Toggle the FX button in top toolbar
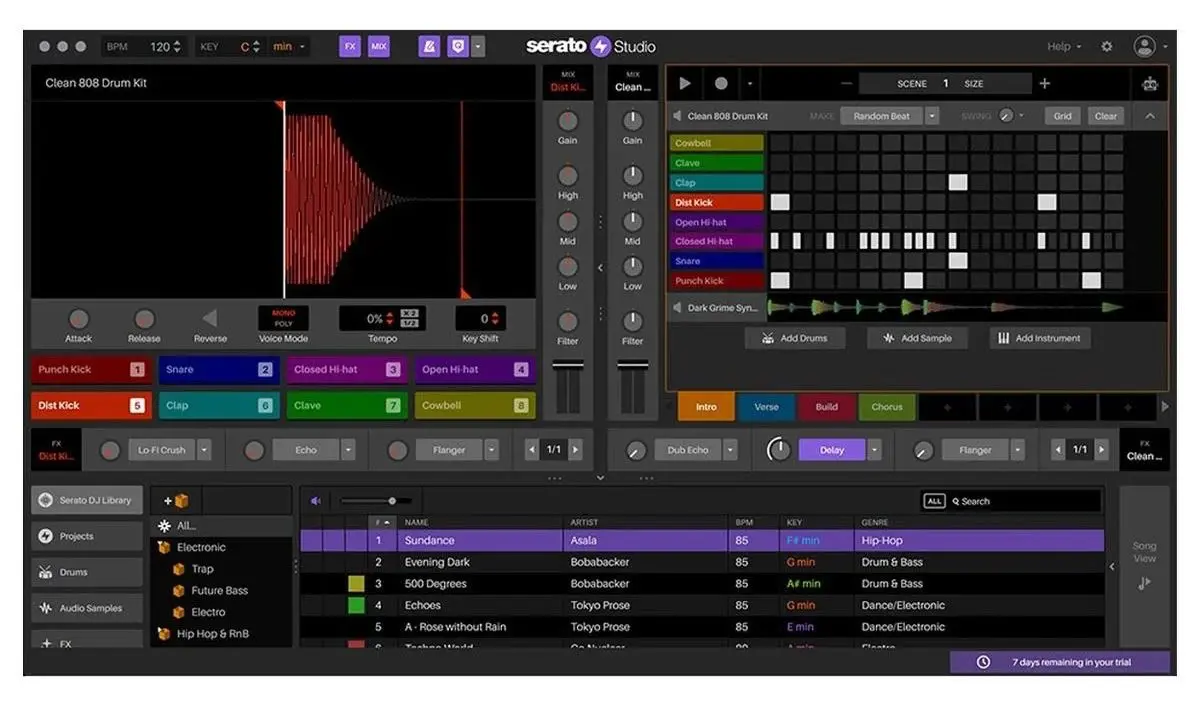This screenshot has height=719, width=1200. click(x=350, y=46)
